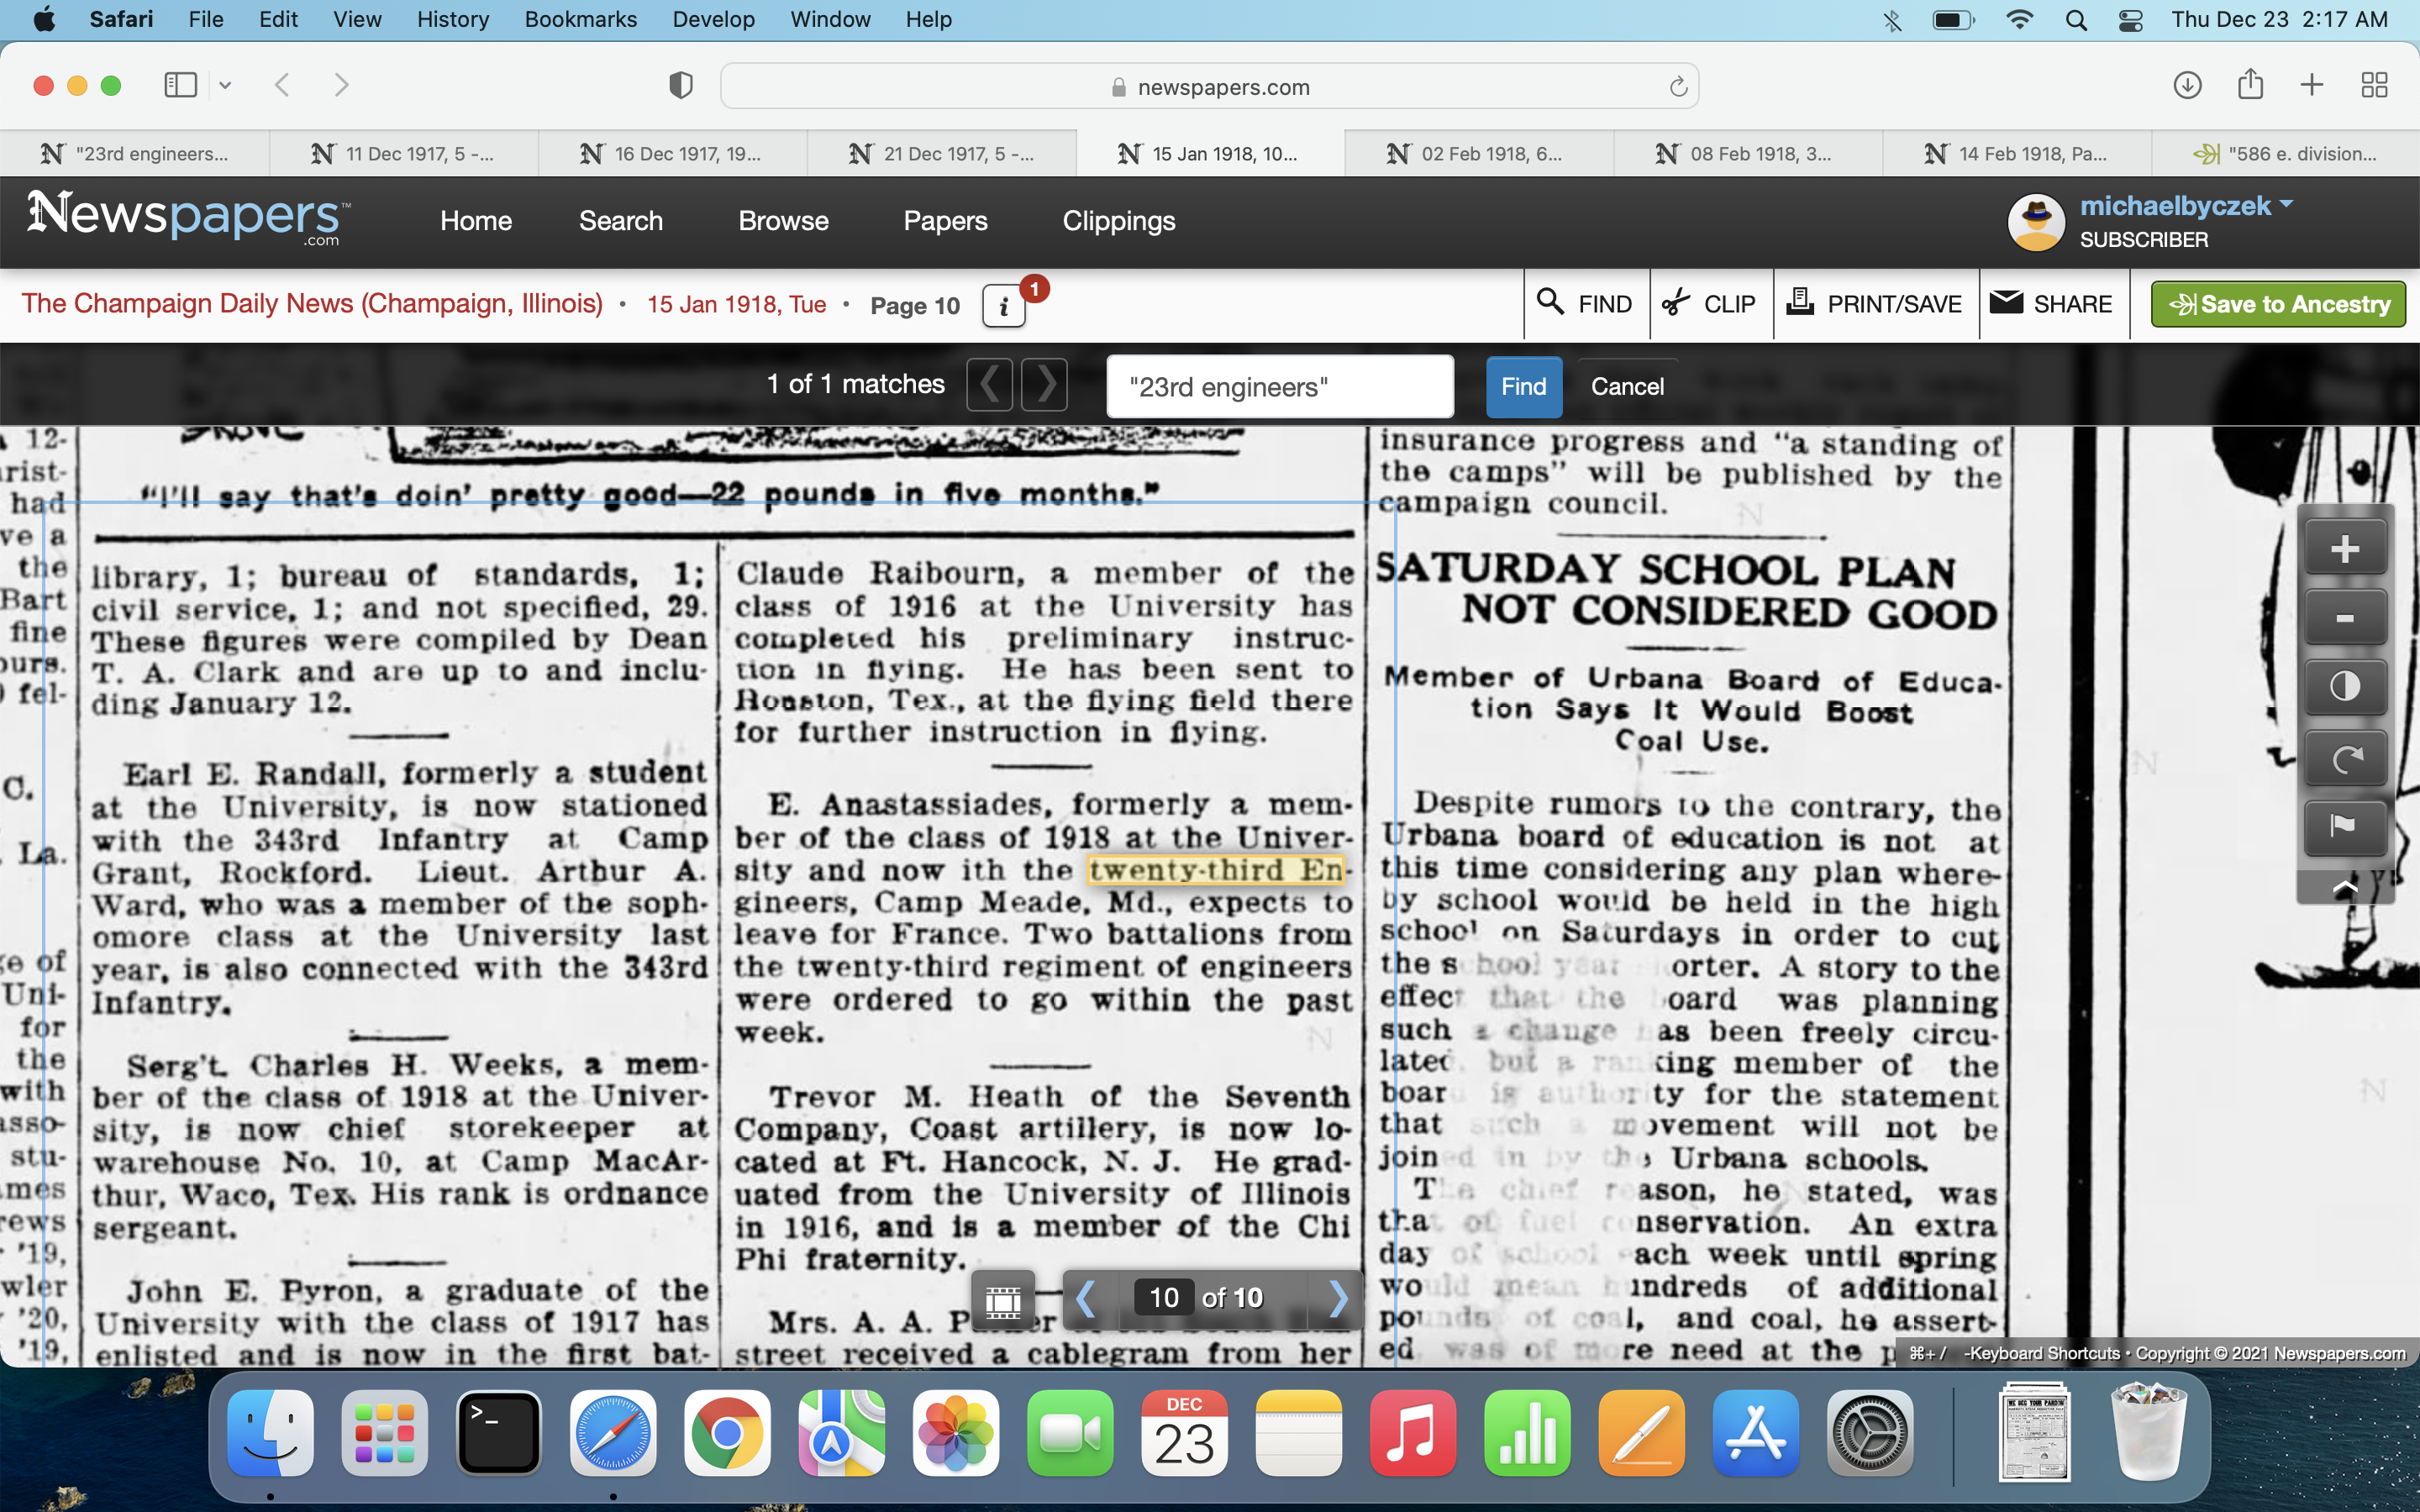Viewport: 2420px width, 1512px height.
Task: Open the Bookmarks menu
Action: coord(580,19)
